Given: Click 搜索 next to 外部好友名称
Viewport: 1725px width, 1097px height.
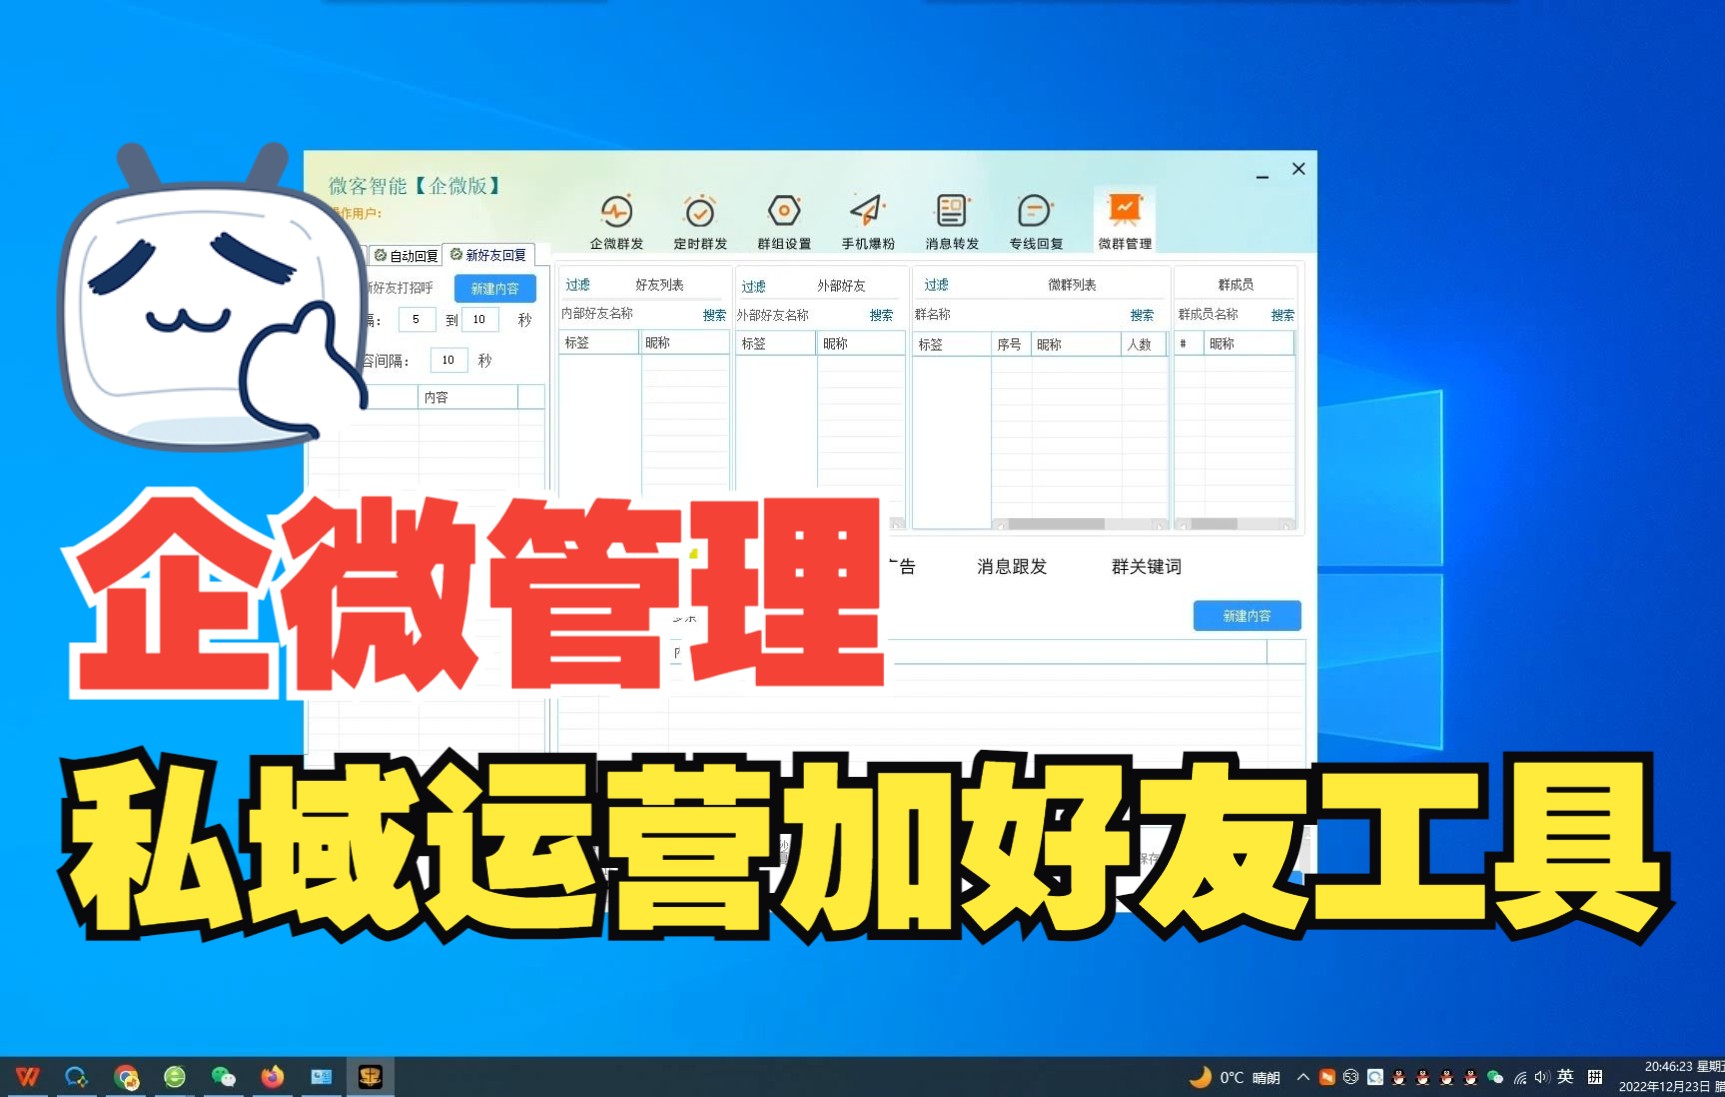Looking at the screenshot, I should tap(881, 315).
